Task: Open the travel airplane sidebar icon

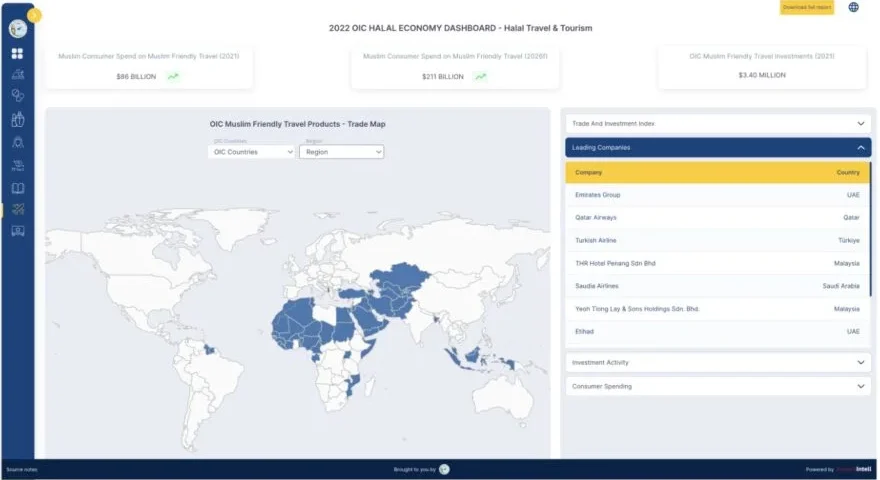Action: 17,209
